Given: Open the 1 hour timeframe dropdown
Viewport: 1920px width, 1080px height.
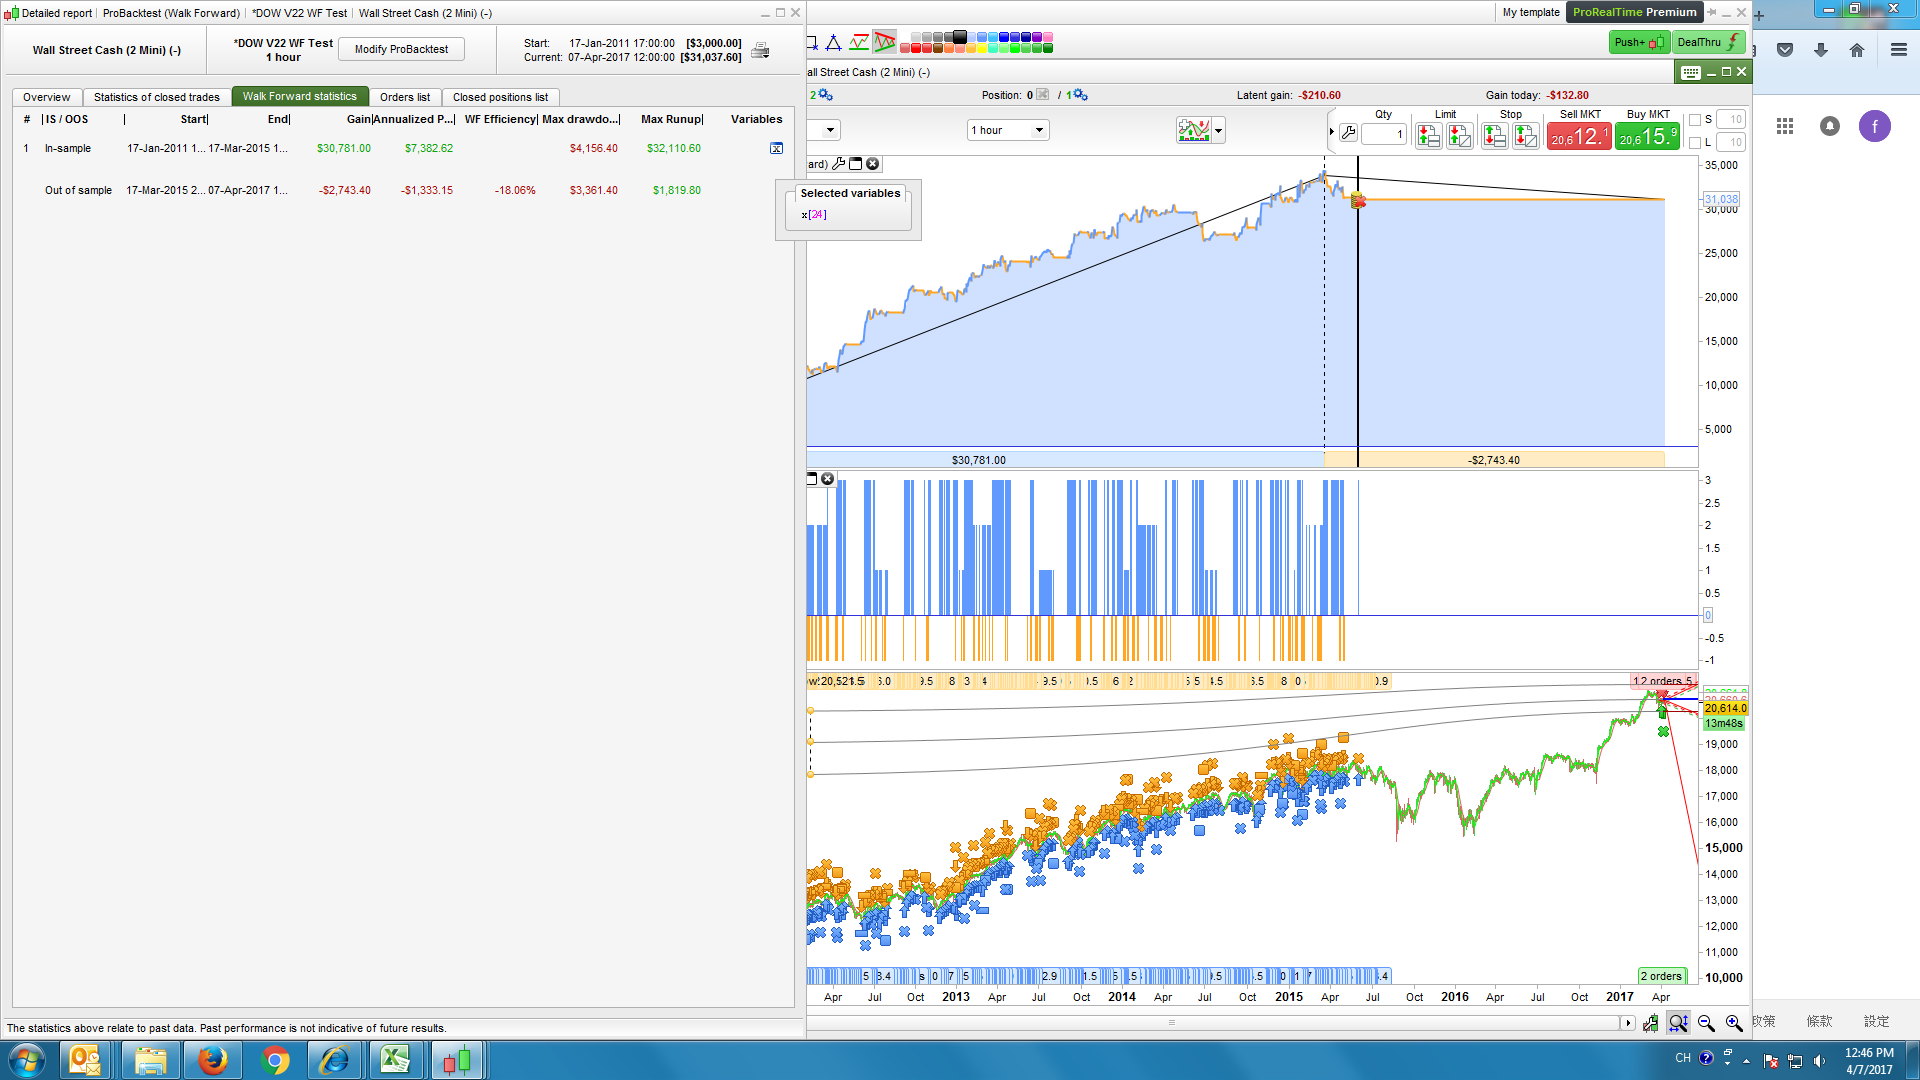Looking at the screenshot, I should [1007, 130].
